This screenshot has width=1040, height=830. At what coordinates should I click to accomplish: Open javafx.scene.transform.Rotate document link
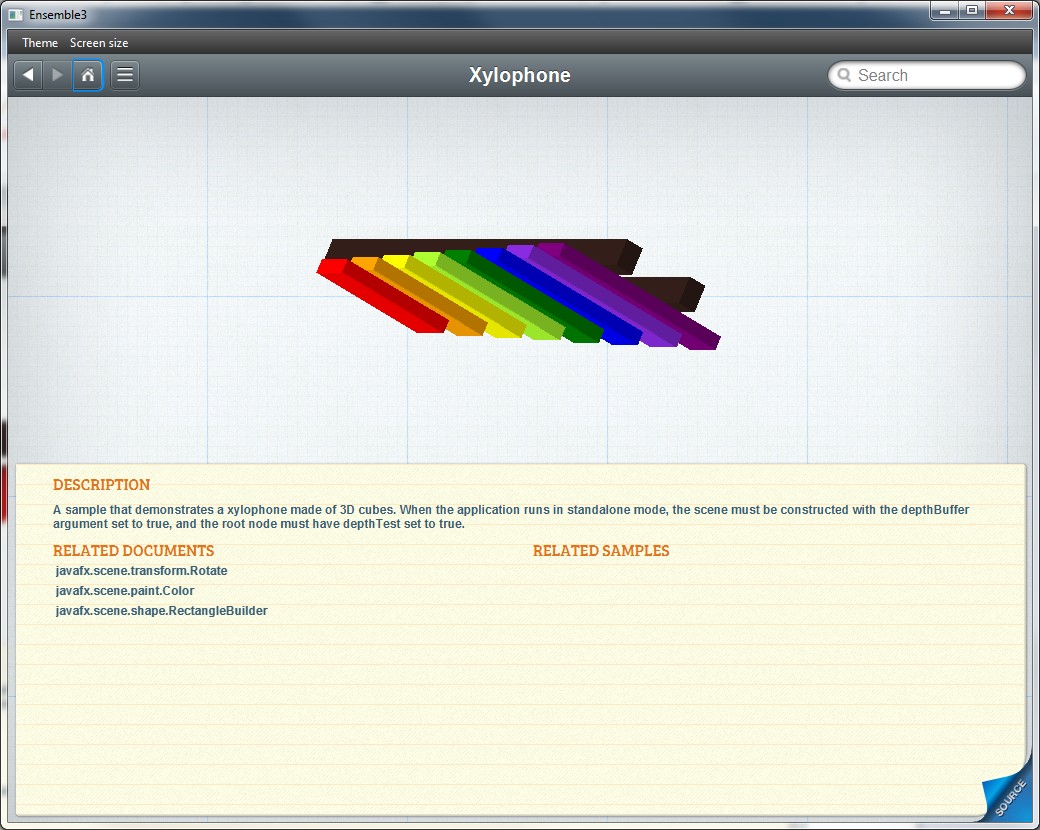click(x=142, y=571)
